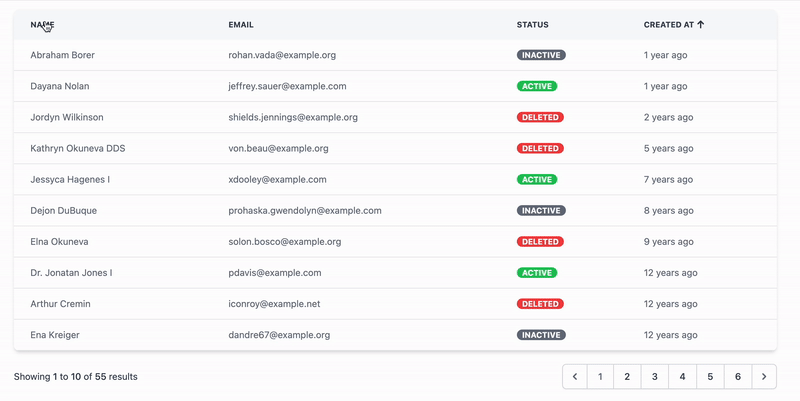Go to next page using right chevron

point(764,377)
